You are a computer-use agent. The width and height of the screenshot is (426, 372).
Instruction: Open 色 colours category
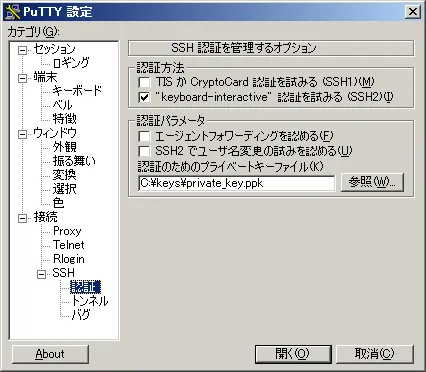click(x=58, y=203)
